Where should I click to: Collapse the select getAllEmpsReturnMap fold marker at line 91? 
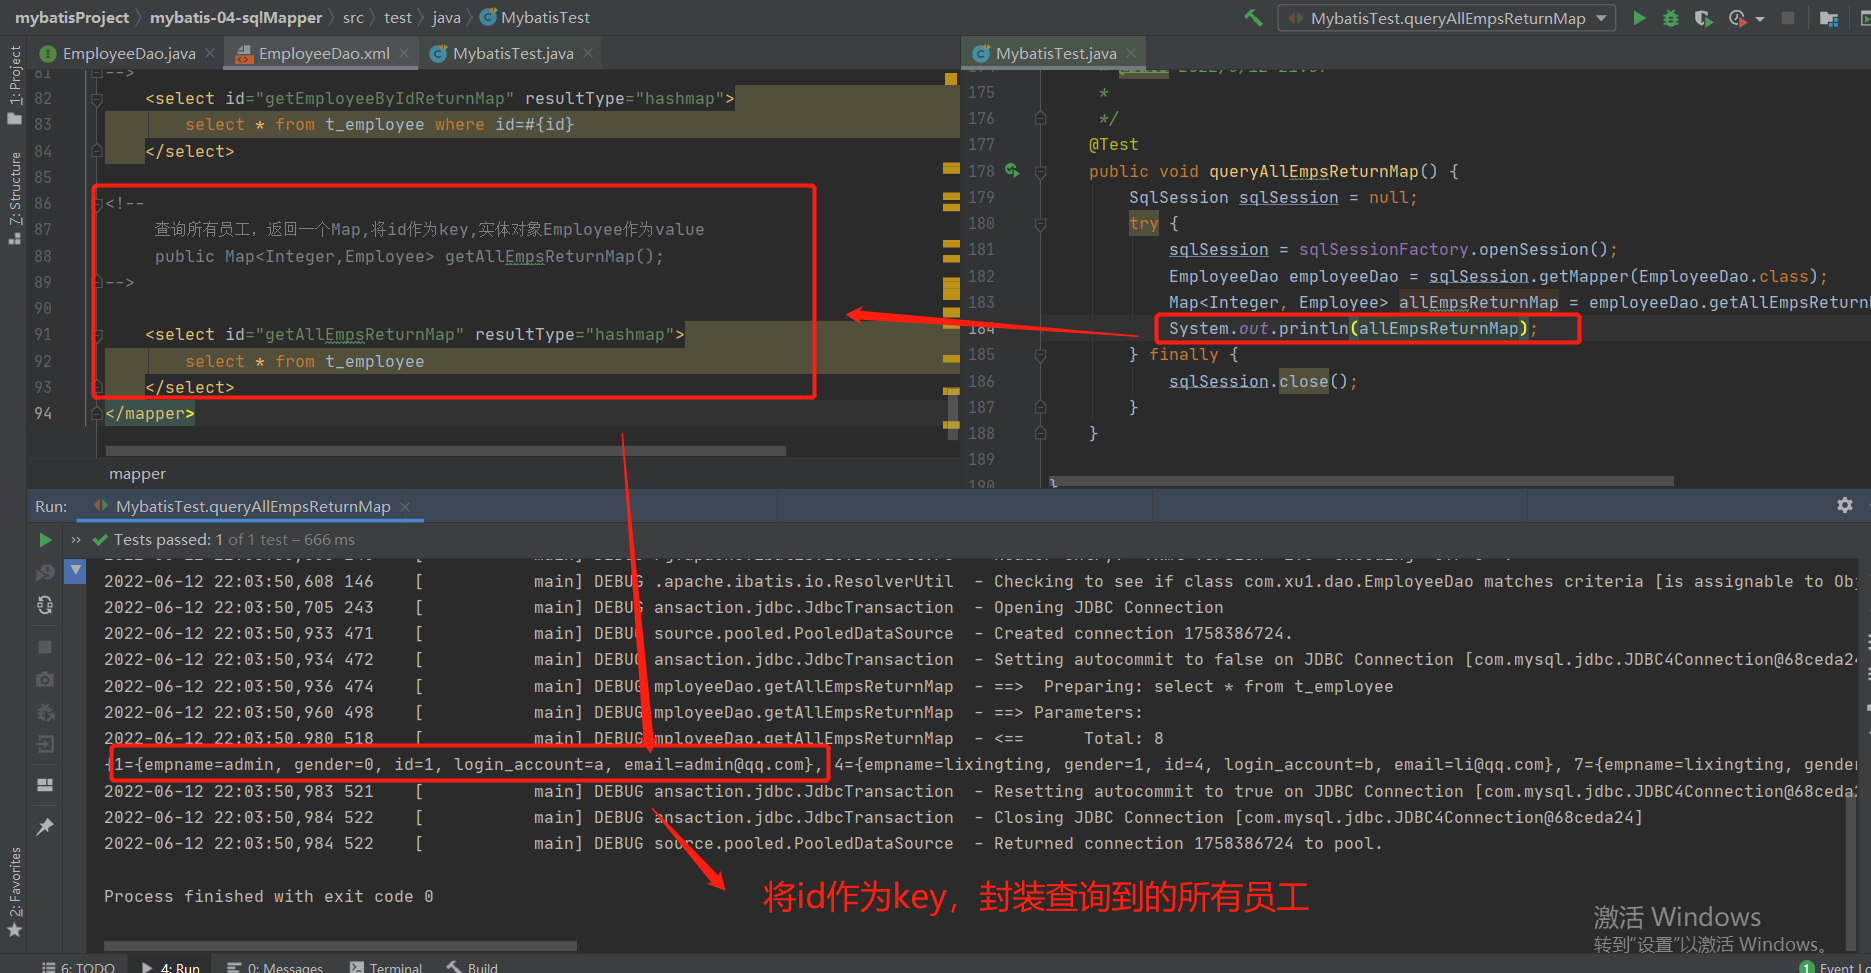click(x=97, y=335)
